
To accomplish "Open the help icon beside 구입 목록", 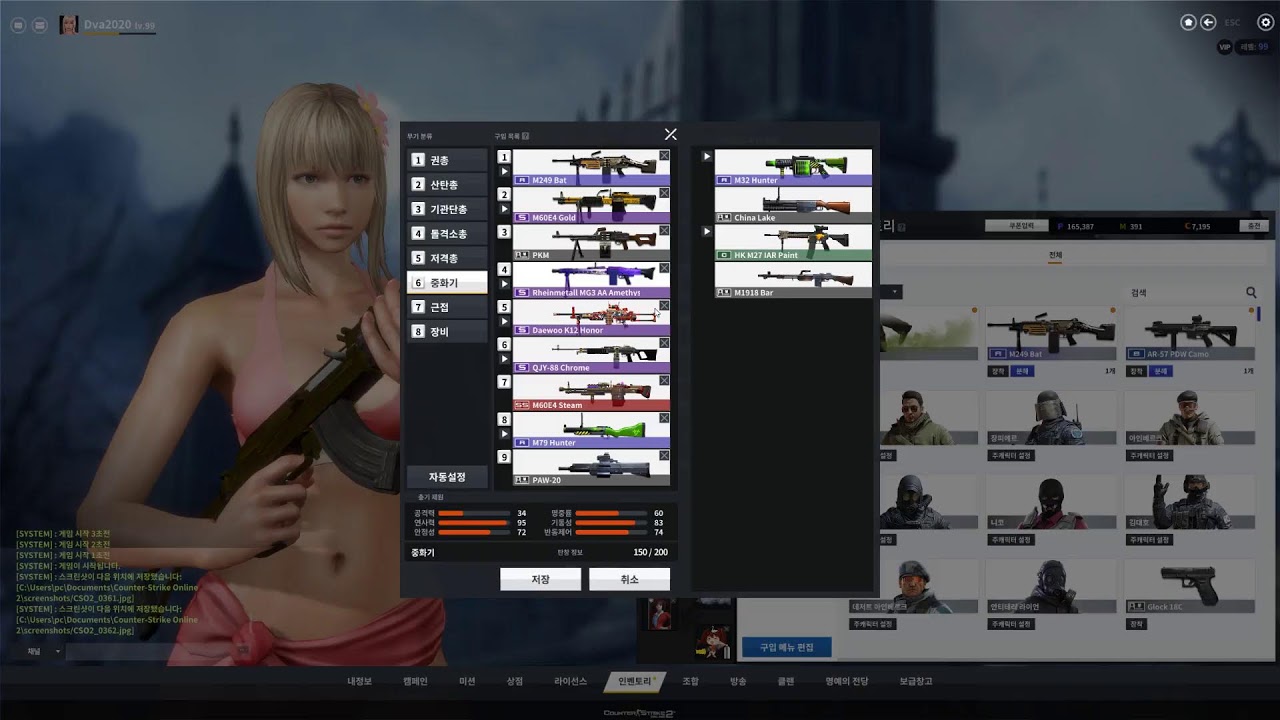I will point(525,136).
